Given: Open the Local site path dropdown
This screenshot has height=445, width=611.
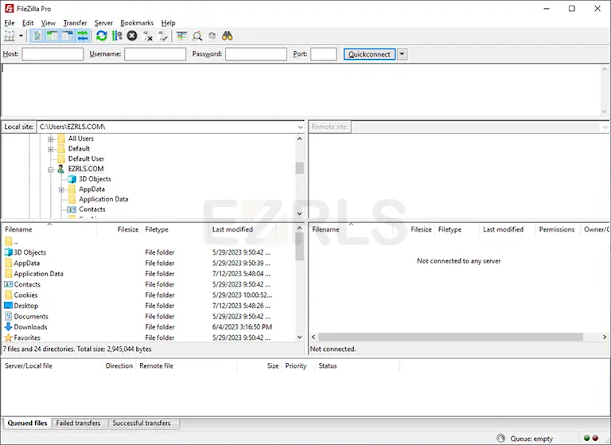Looking at the screenshot, I should click(300, 127).
